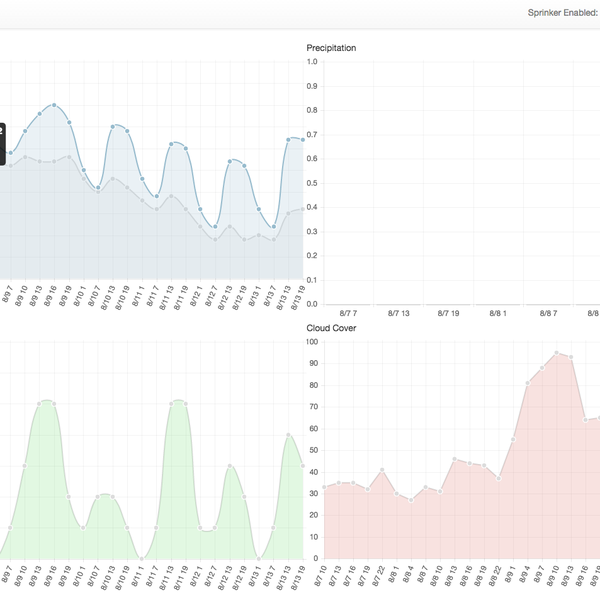Select green chart's last data point at 8/13 19
The width and height of the screenshot is (600, 600).
[x=302, y=466]
